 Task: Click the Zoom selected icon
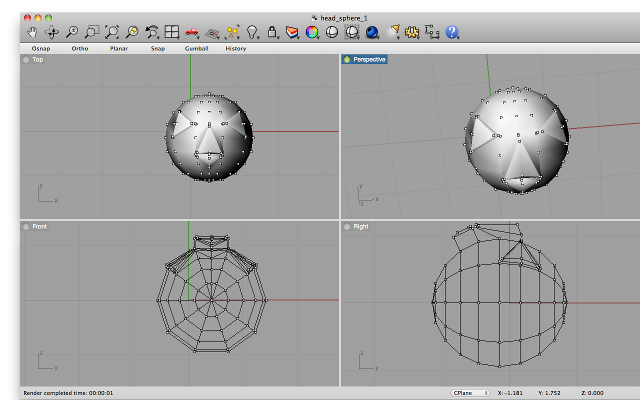[132, 32]
